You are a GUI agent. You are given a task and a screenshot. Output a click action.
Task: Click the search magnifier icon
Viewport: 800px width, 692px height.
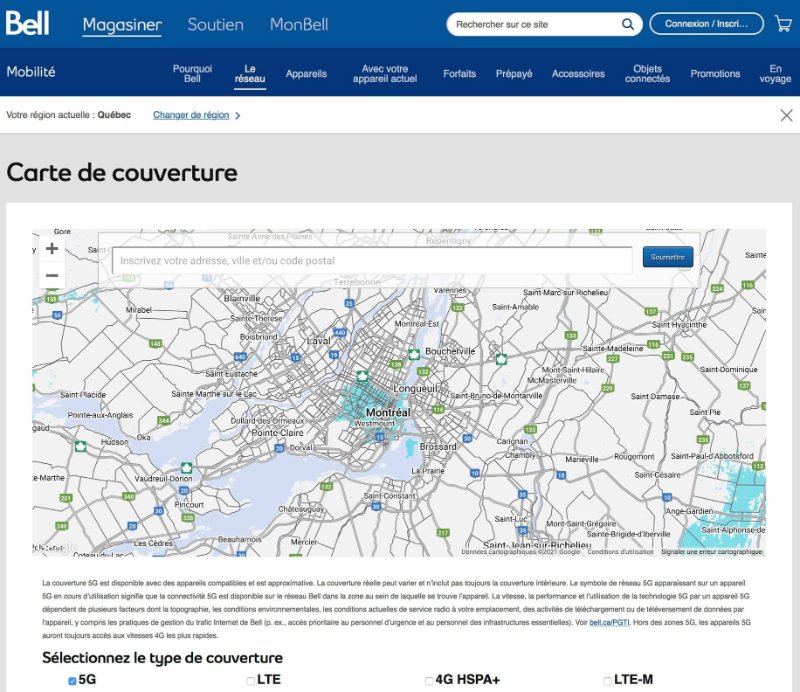point(628,24)
